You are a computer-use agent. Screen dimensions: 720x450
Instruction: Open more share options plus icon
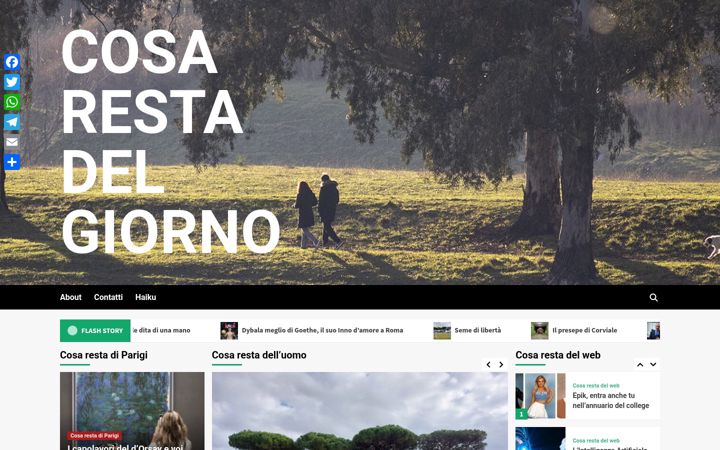point(12,162)
